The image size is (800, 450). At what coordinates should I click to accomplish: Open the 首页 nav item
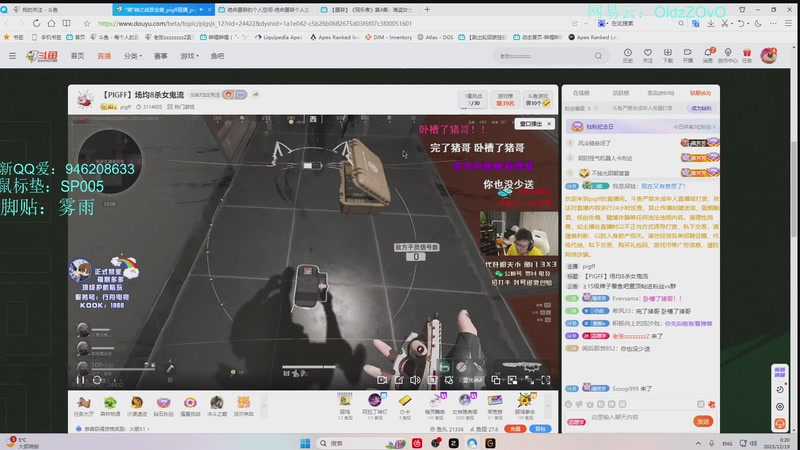click(78, 56)
